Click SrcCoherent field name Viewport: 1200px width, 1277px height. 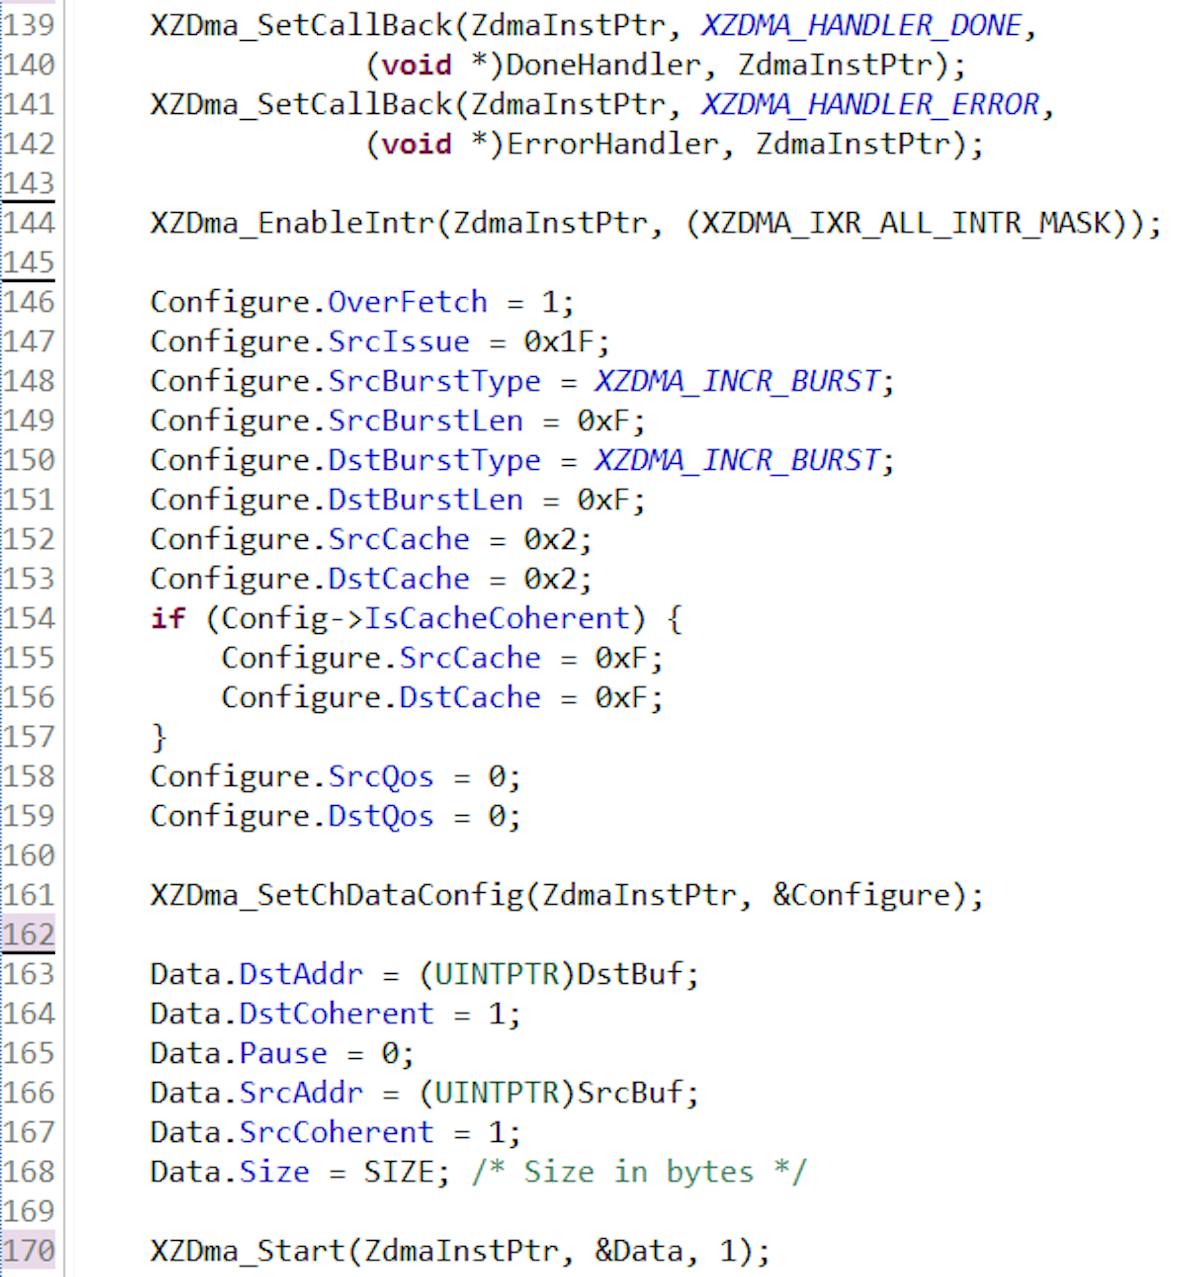(x=336, y=1132)
